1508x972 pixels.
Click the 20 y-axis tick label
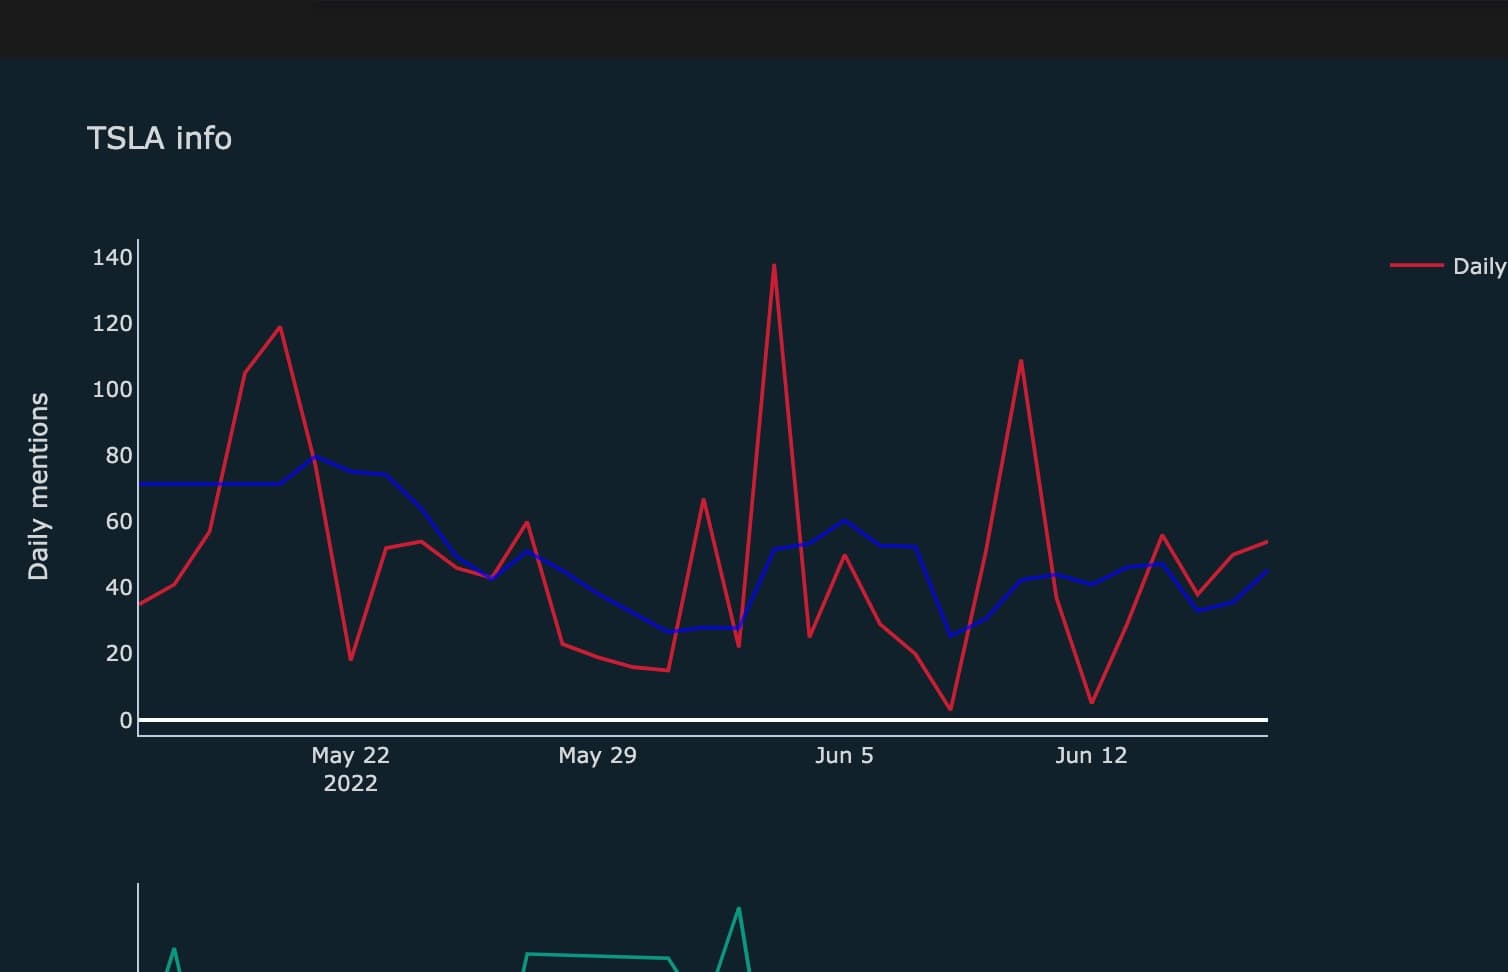tap(119, 653)
